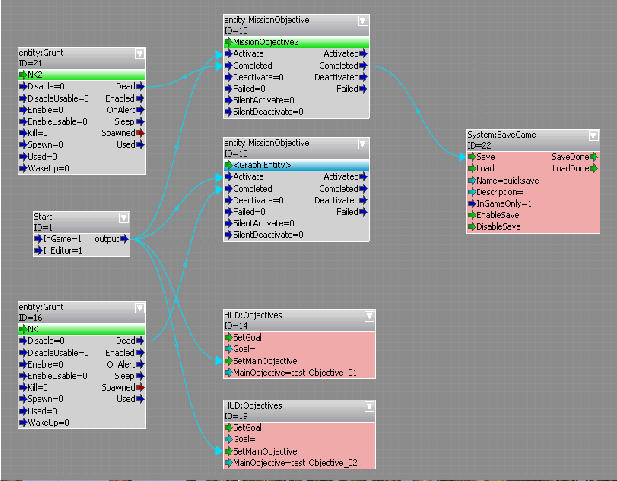Select link from MissionObjective2 Completed to Save
Screen dimensions: 617x481
[x=418, y=111]
